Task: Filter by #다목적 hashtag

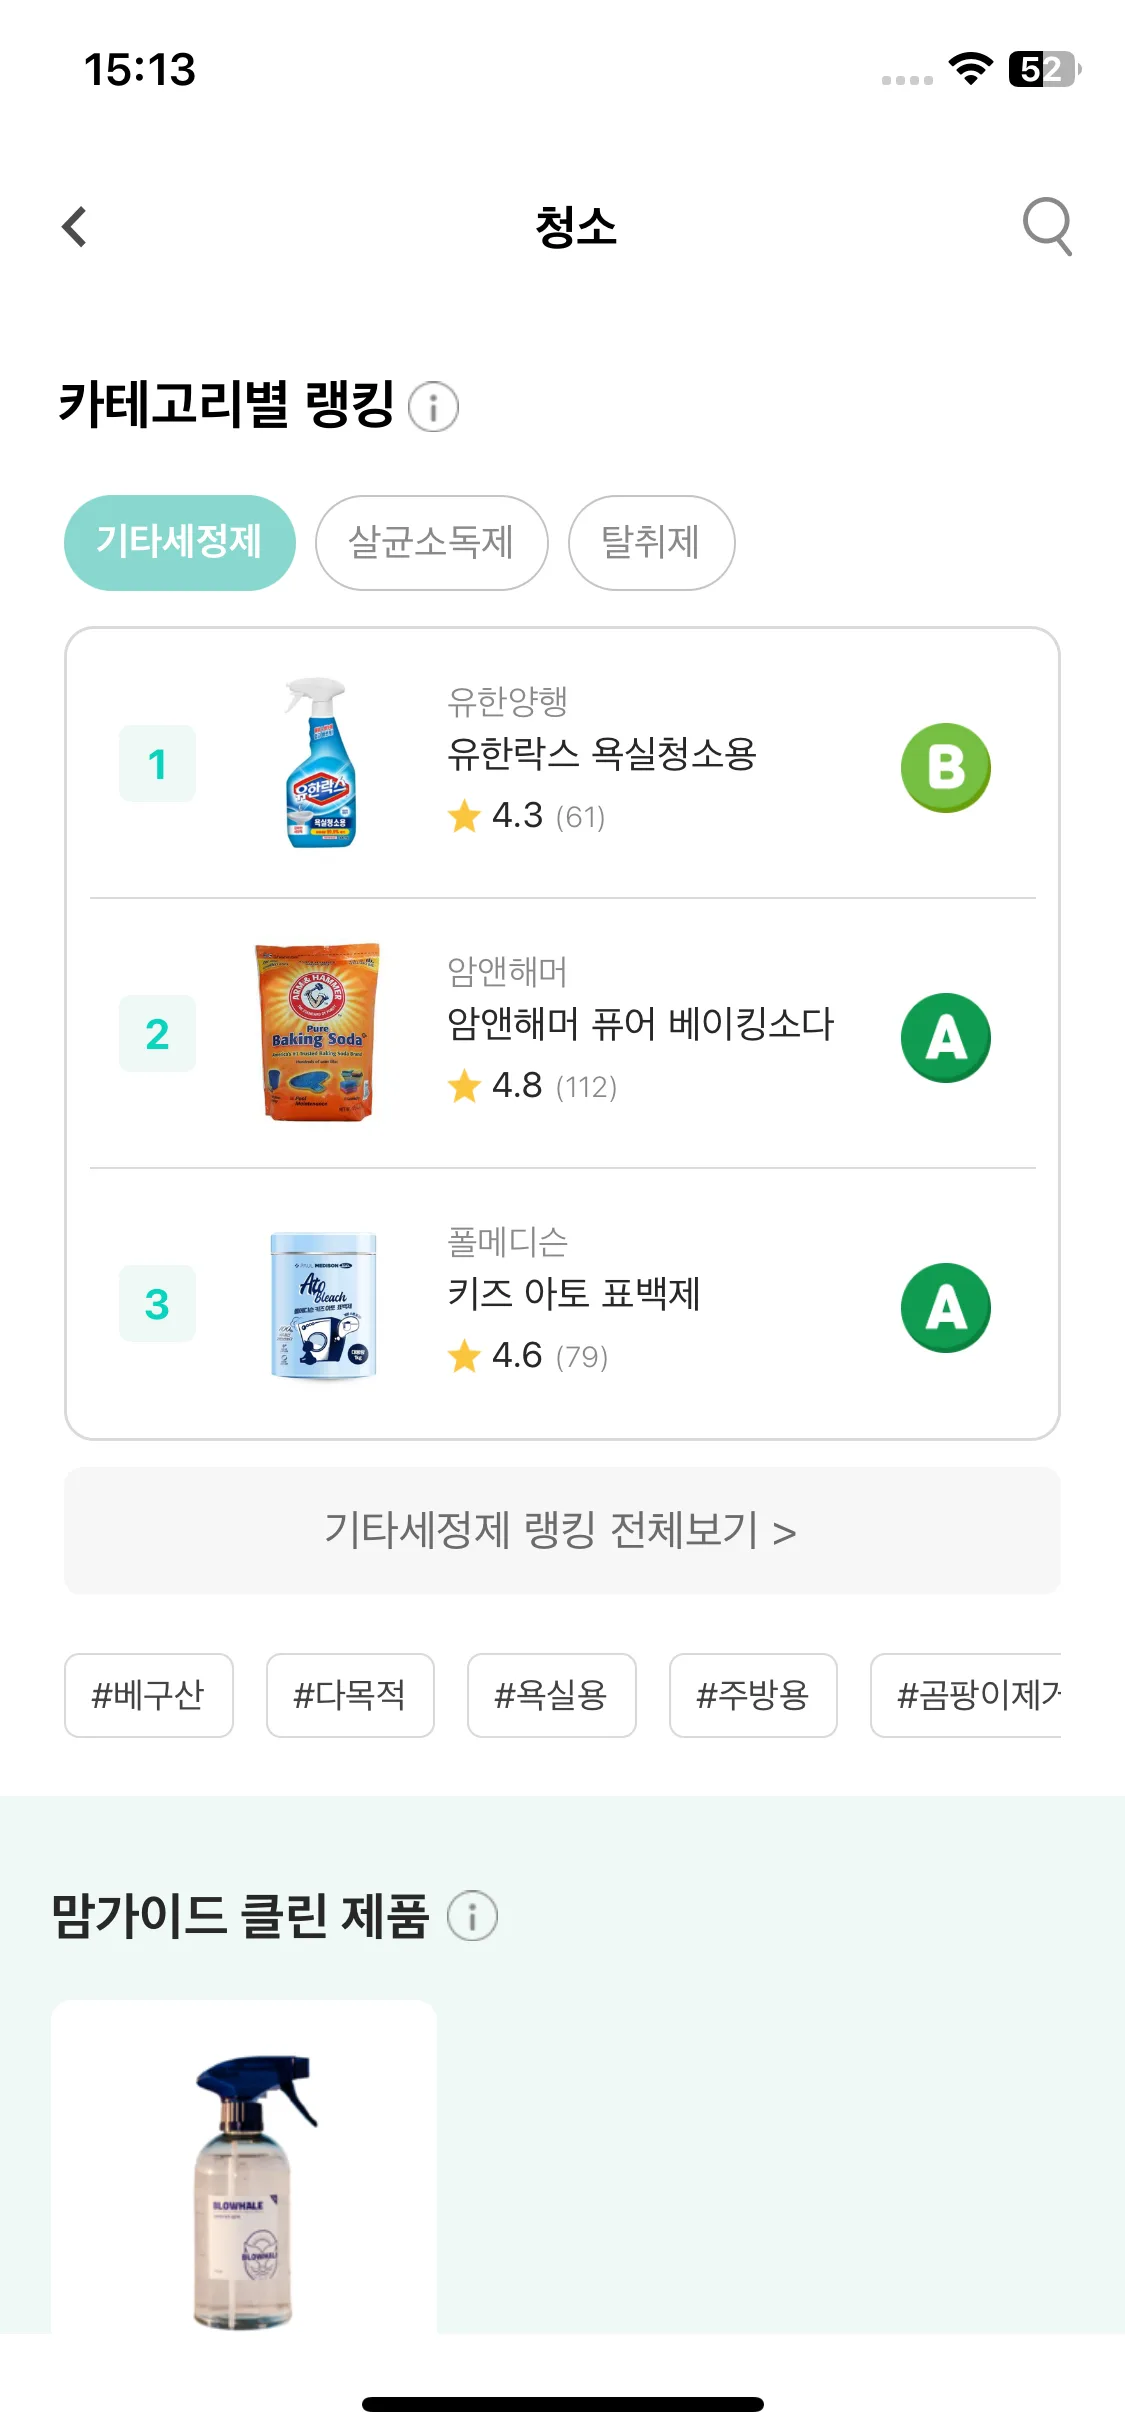Action: [350, 1695]
